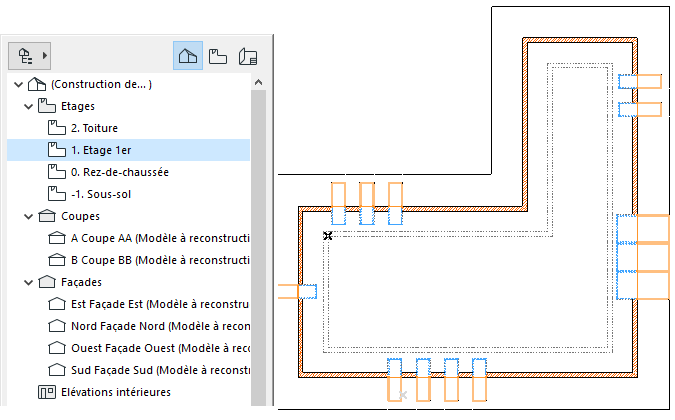Click the B Coupe BB section icon
The image size is (675, 420).
(57, 260)
